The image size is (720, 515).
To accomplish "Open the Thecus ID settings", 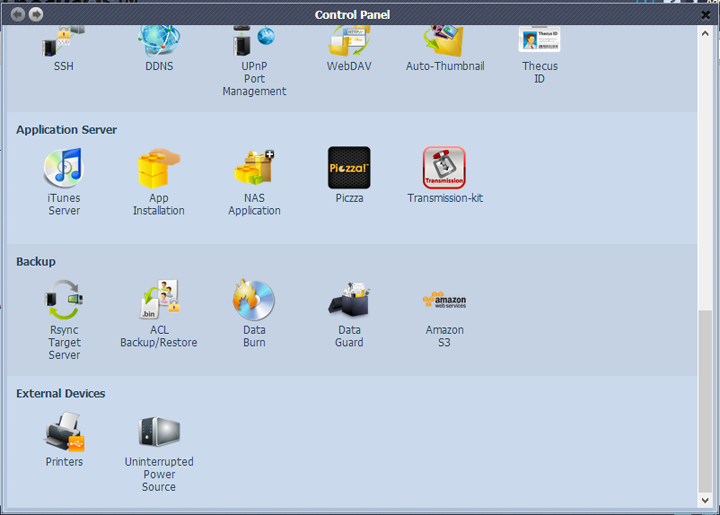I will point(539,43).
